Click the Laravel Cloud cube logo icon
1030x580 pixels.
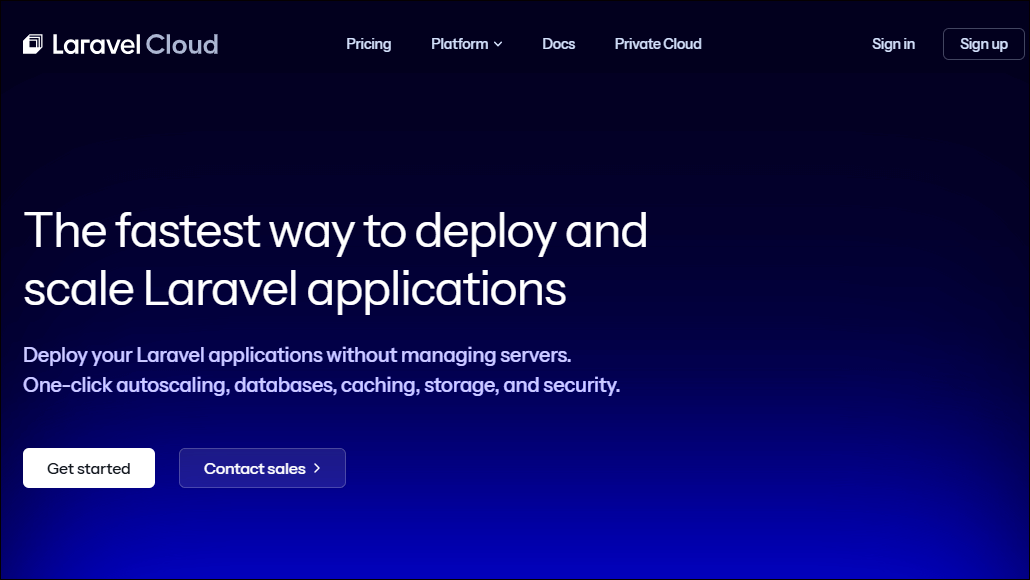click(x=33, y=44)
